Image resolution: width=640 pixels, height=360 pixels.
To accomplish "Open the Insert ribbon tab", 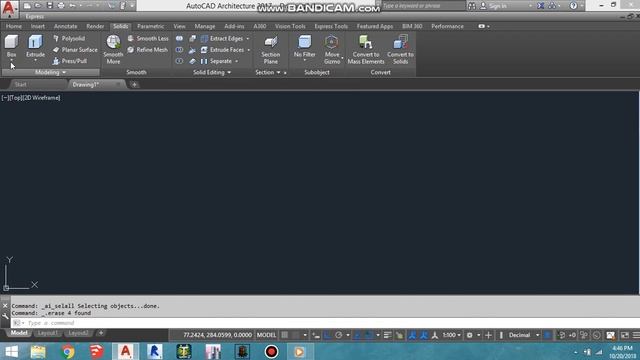I will 38,26.
